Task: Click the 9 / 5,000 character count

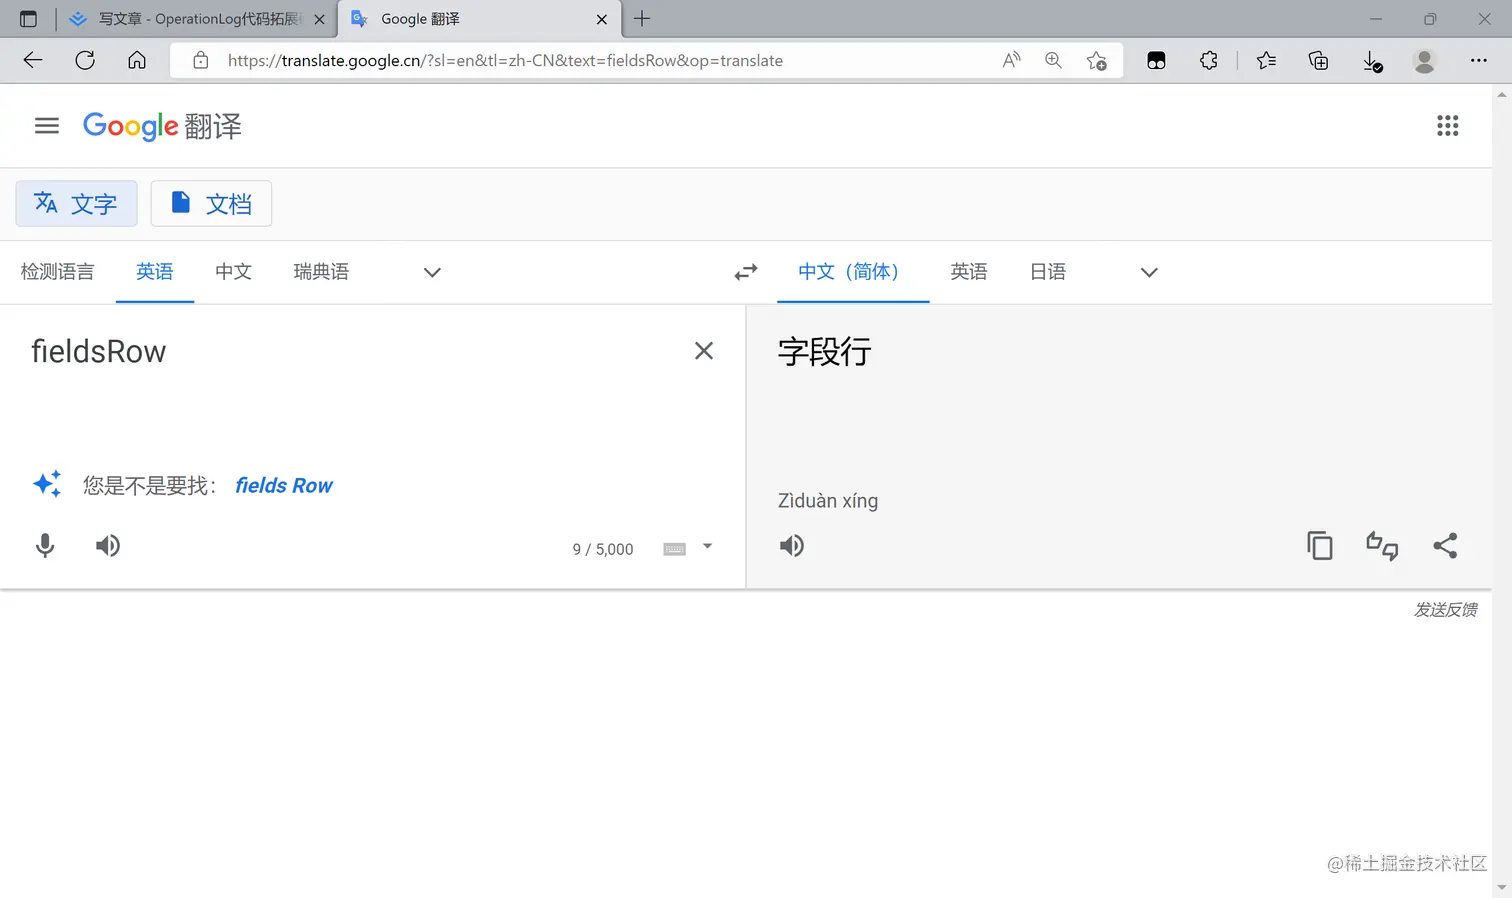Action: [x=603, y=549]
